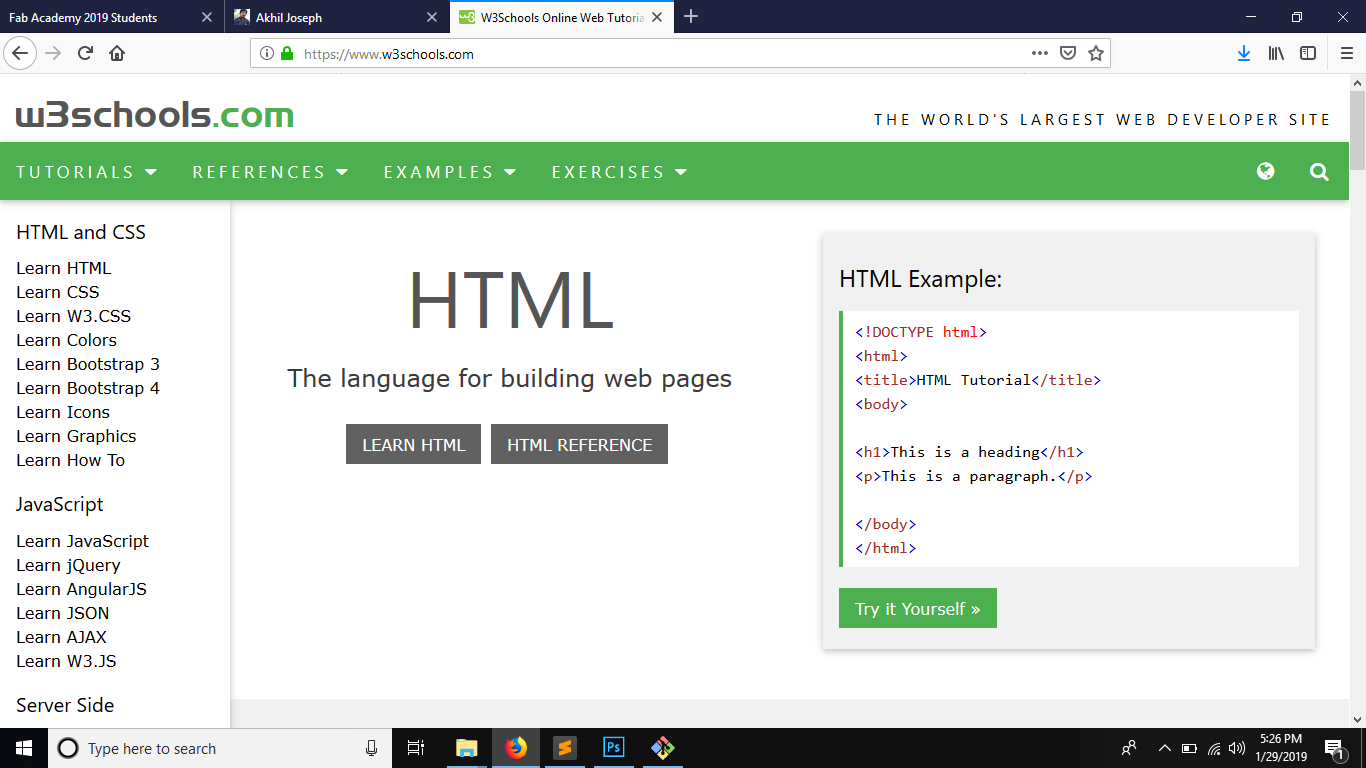Open the w3schools search icon
The width and height of the screenshot is (1366, 768).
[x=1319, y=172]
